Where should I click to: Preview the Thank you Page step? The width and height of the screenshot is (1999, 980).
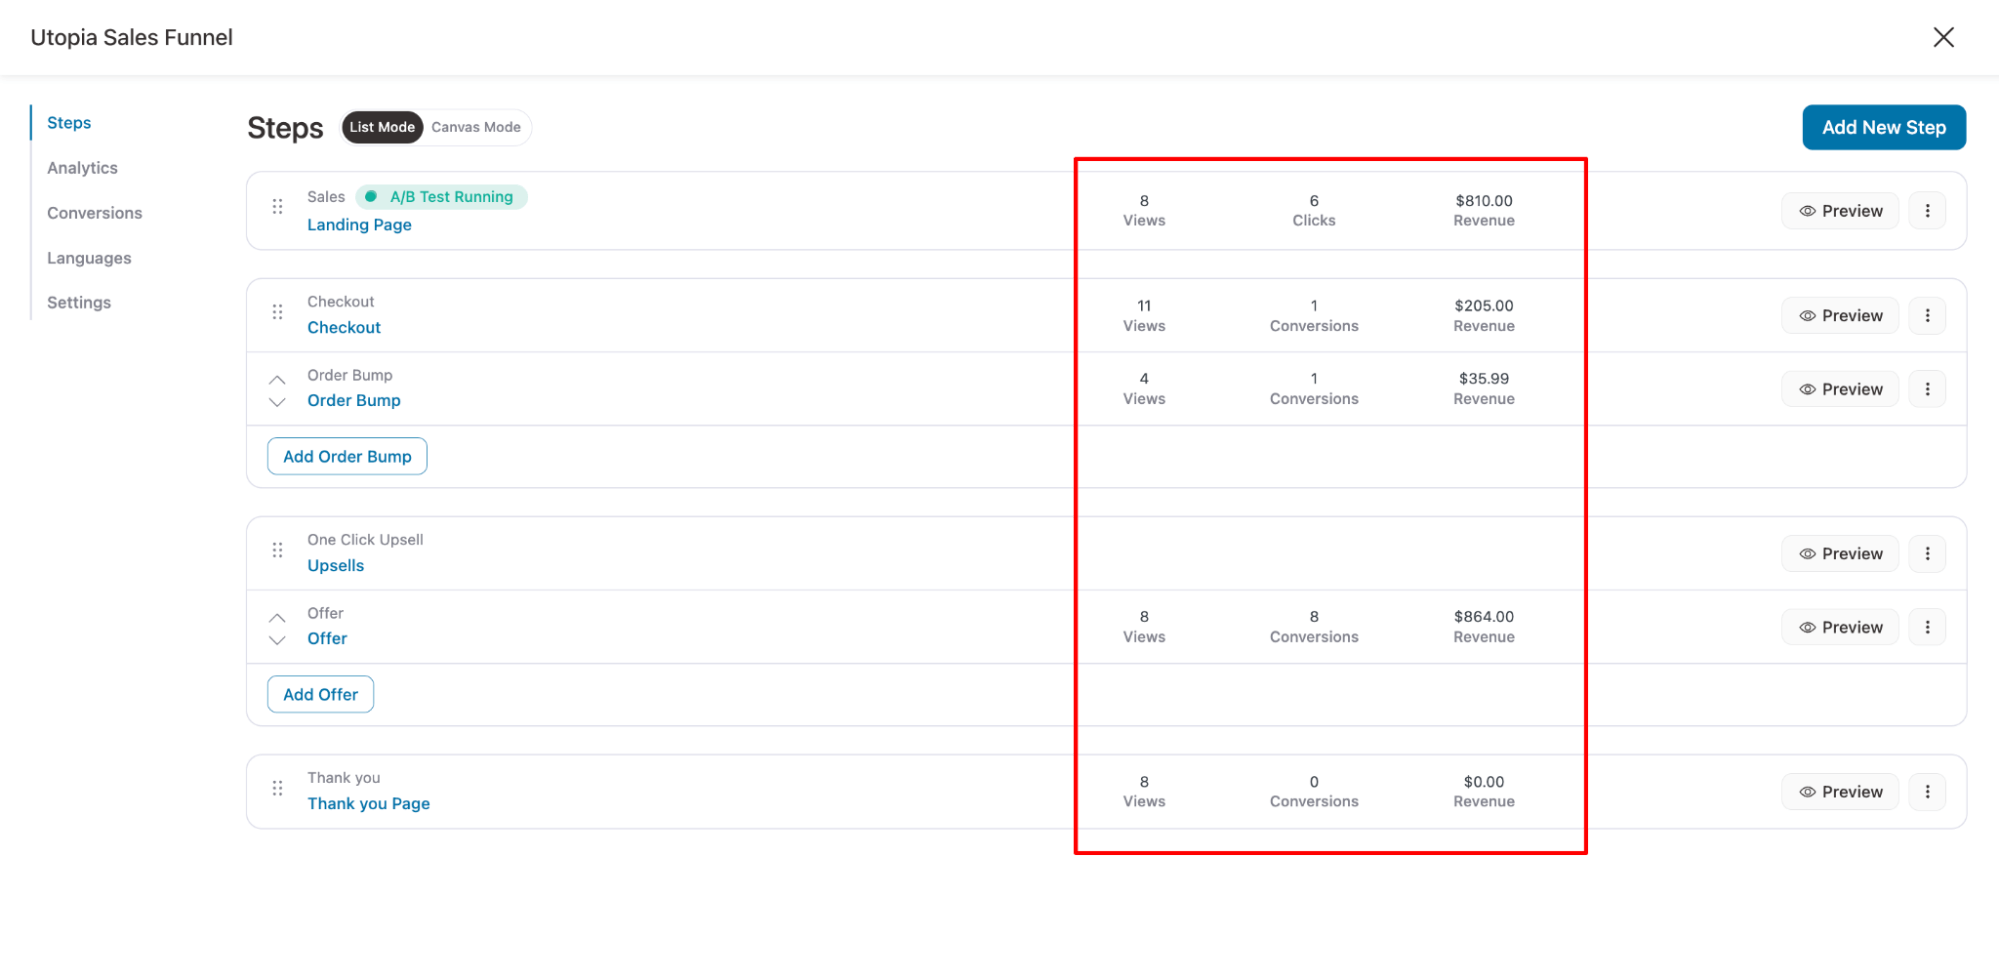coord(1840,792)
